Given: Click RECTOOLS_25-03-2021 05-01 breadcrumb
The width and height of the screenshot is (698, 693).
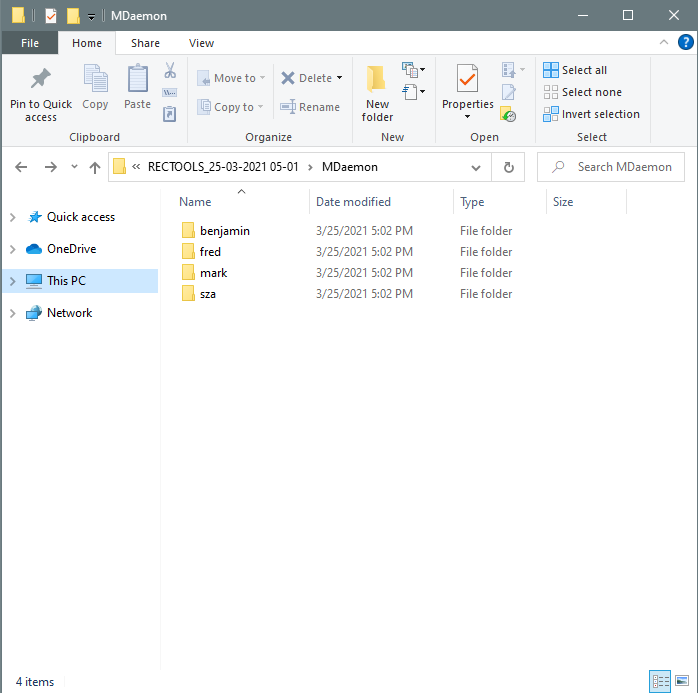Looking at the screenshot, I should point(223,167).
